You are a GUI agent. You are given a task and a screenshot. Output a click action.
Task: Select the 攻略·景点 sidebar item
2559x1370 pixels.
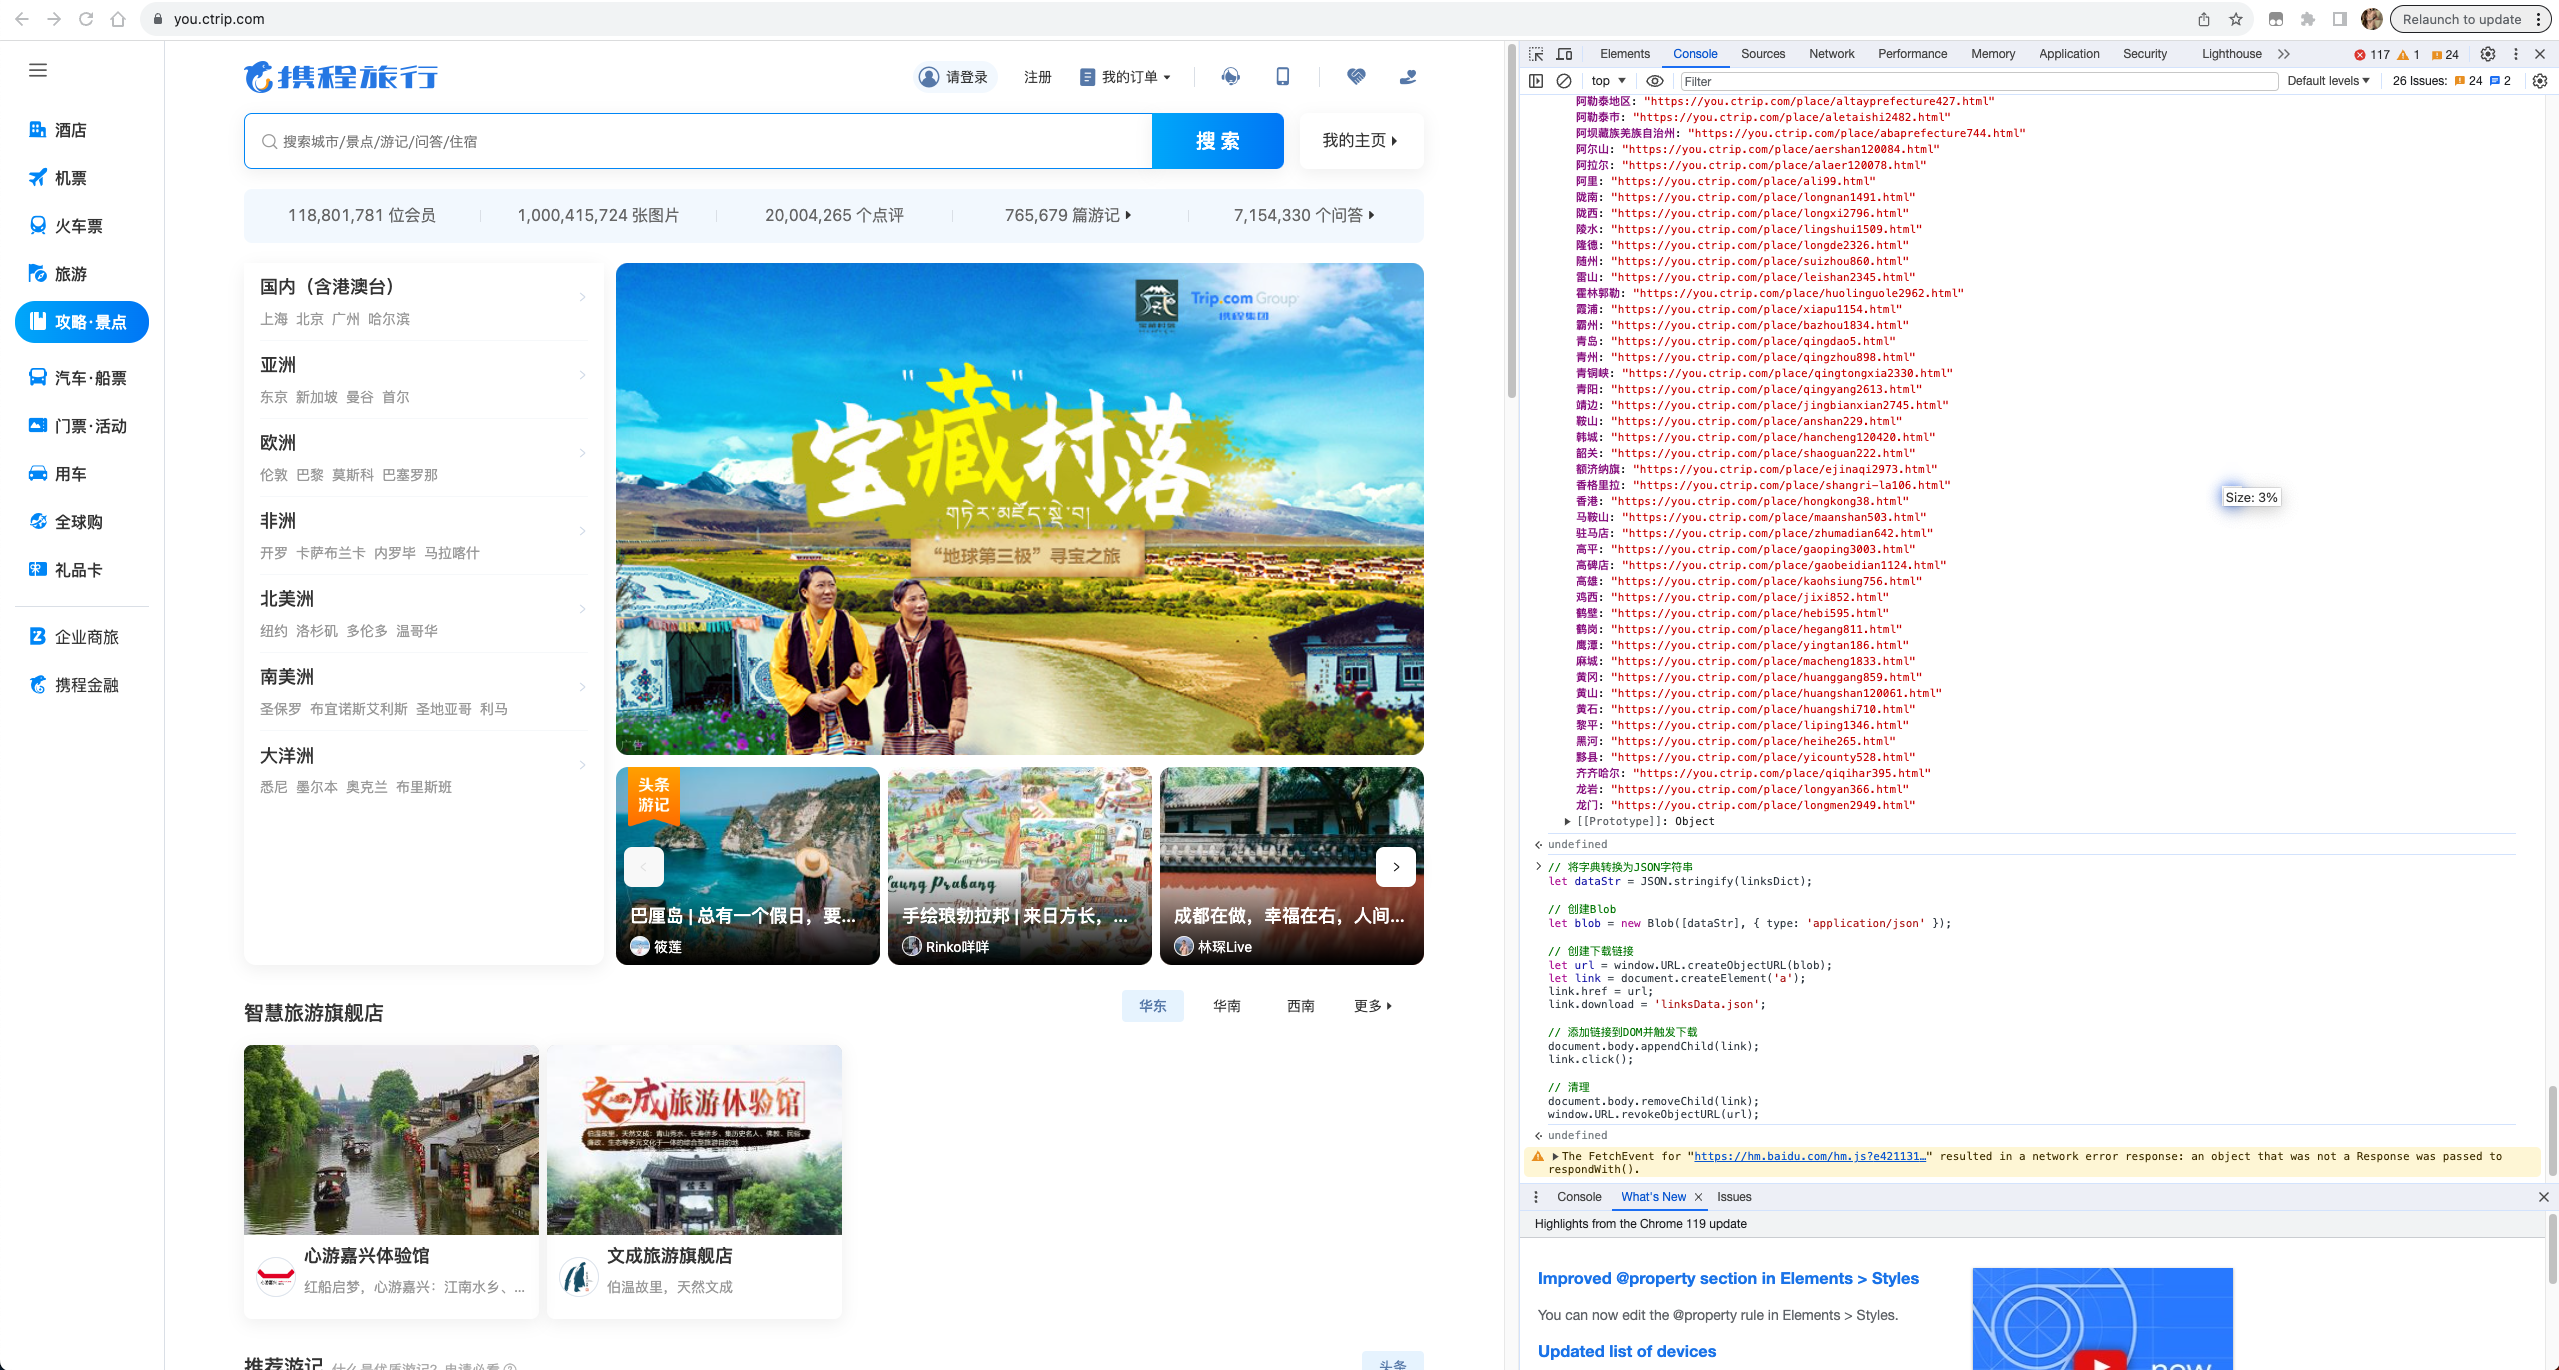[x=82, y=322]
